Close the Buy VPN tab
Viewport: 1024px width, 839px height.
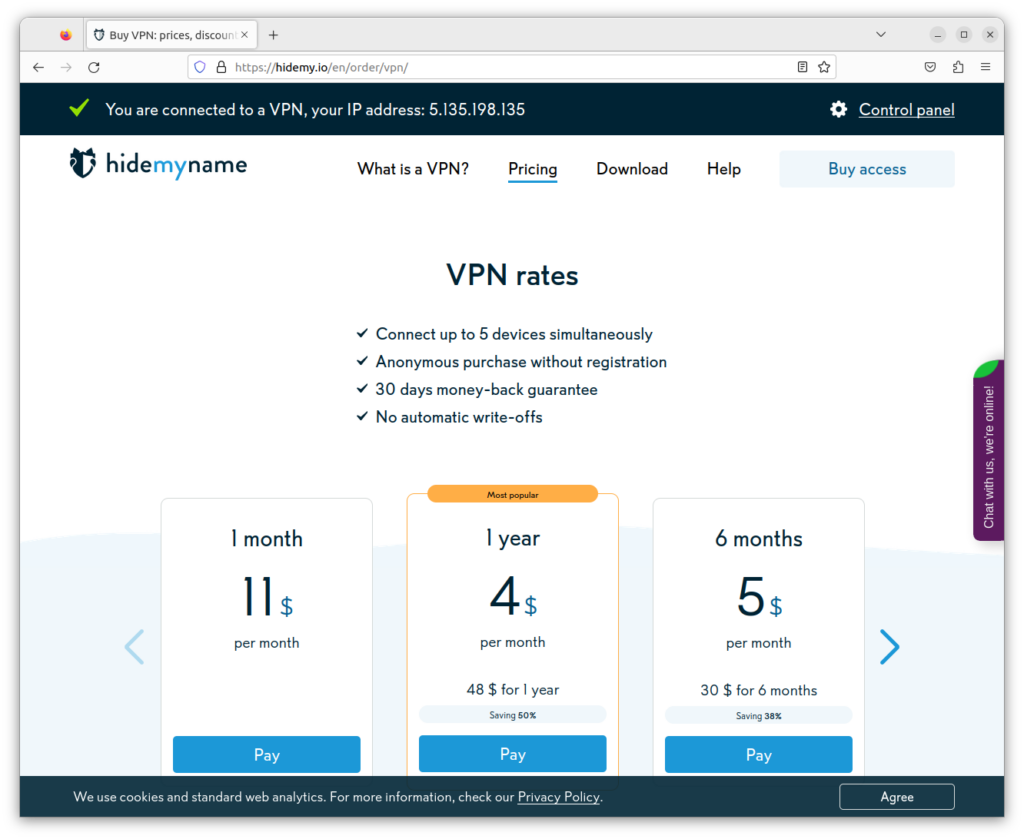coord(244,35)
